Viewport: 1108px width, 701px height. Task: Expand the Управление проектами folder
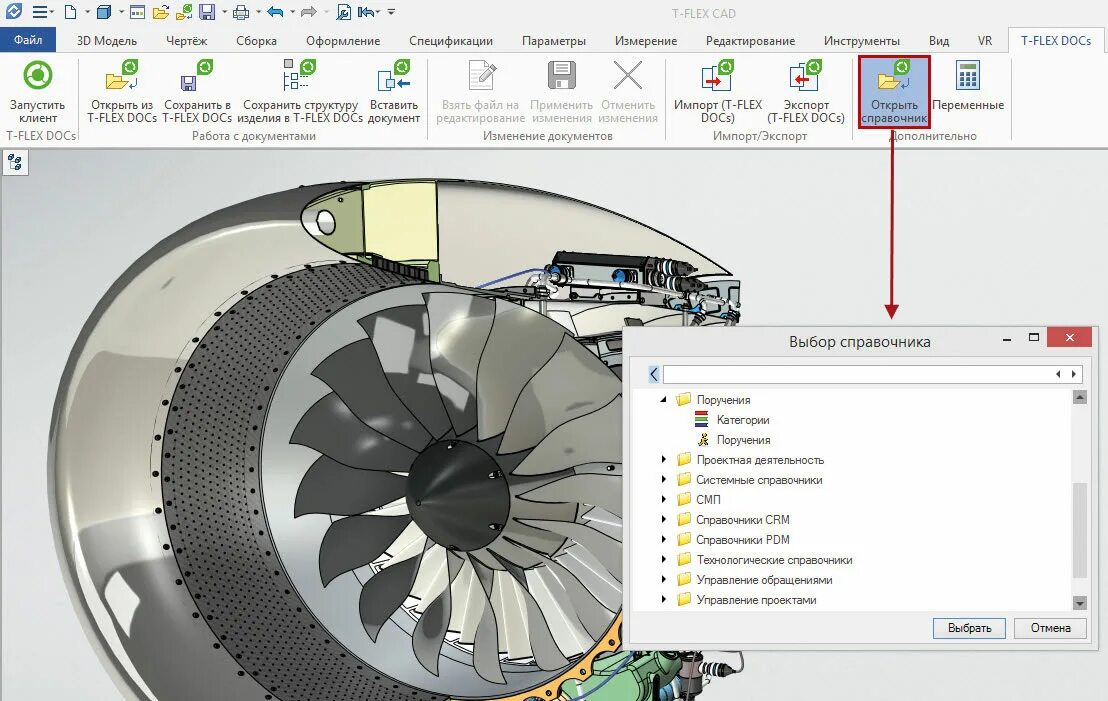click(x=664, y=599)
